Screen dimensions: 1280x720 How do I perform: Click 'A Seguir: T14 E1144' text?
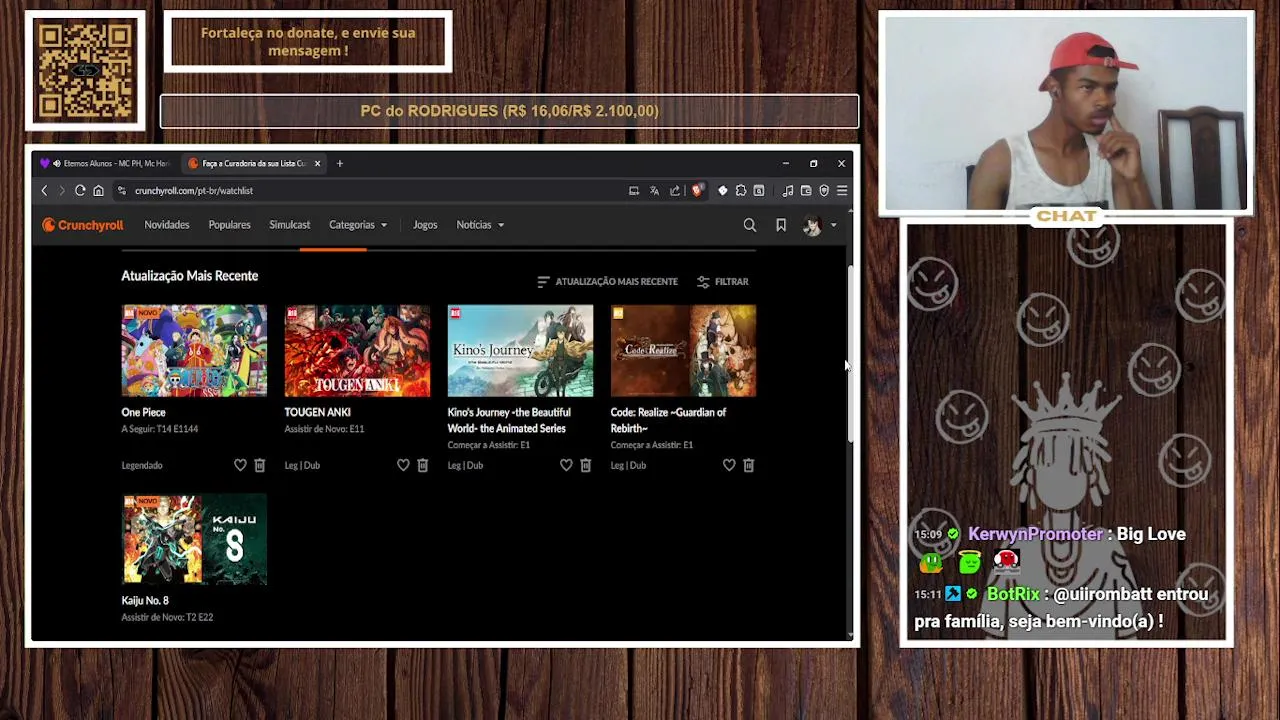point(160,429)
